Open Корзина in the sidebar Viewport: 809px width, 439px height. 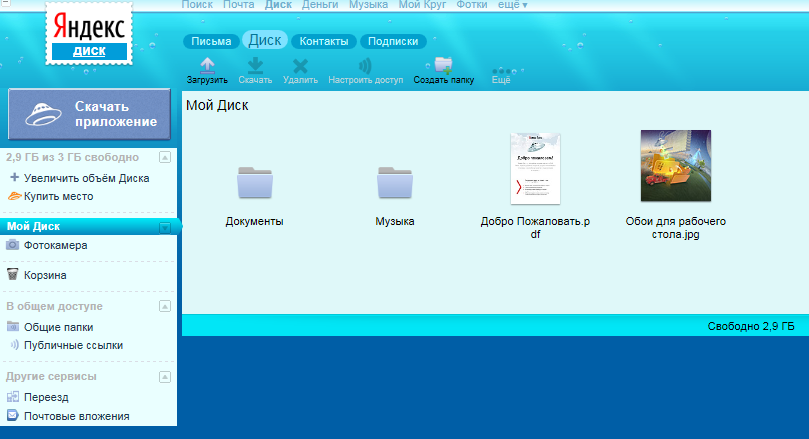[x=45, y=275]
